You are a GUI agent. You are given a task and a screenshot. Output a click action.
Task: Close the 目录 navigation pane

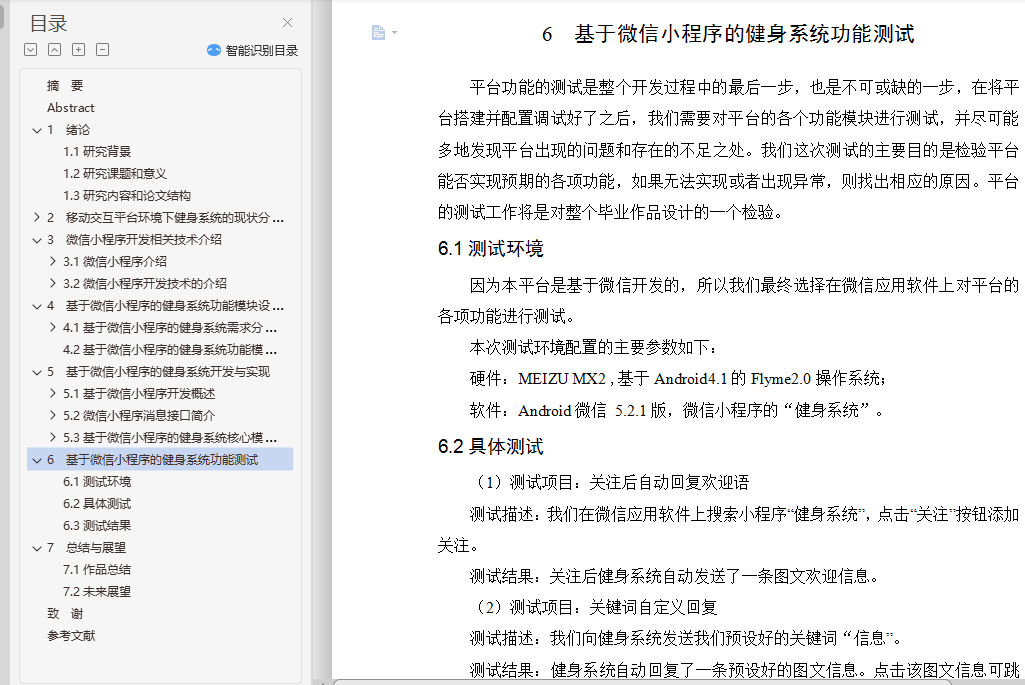tap(287, 23)
